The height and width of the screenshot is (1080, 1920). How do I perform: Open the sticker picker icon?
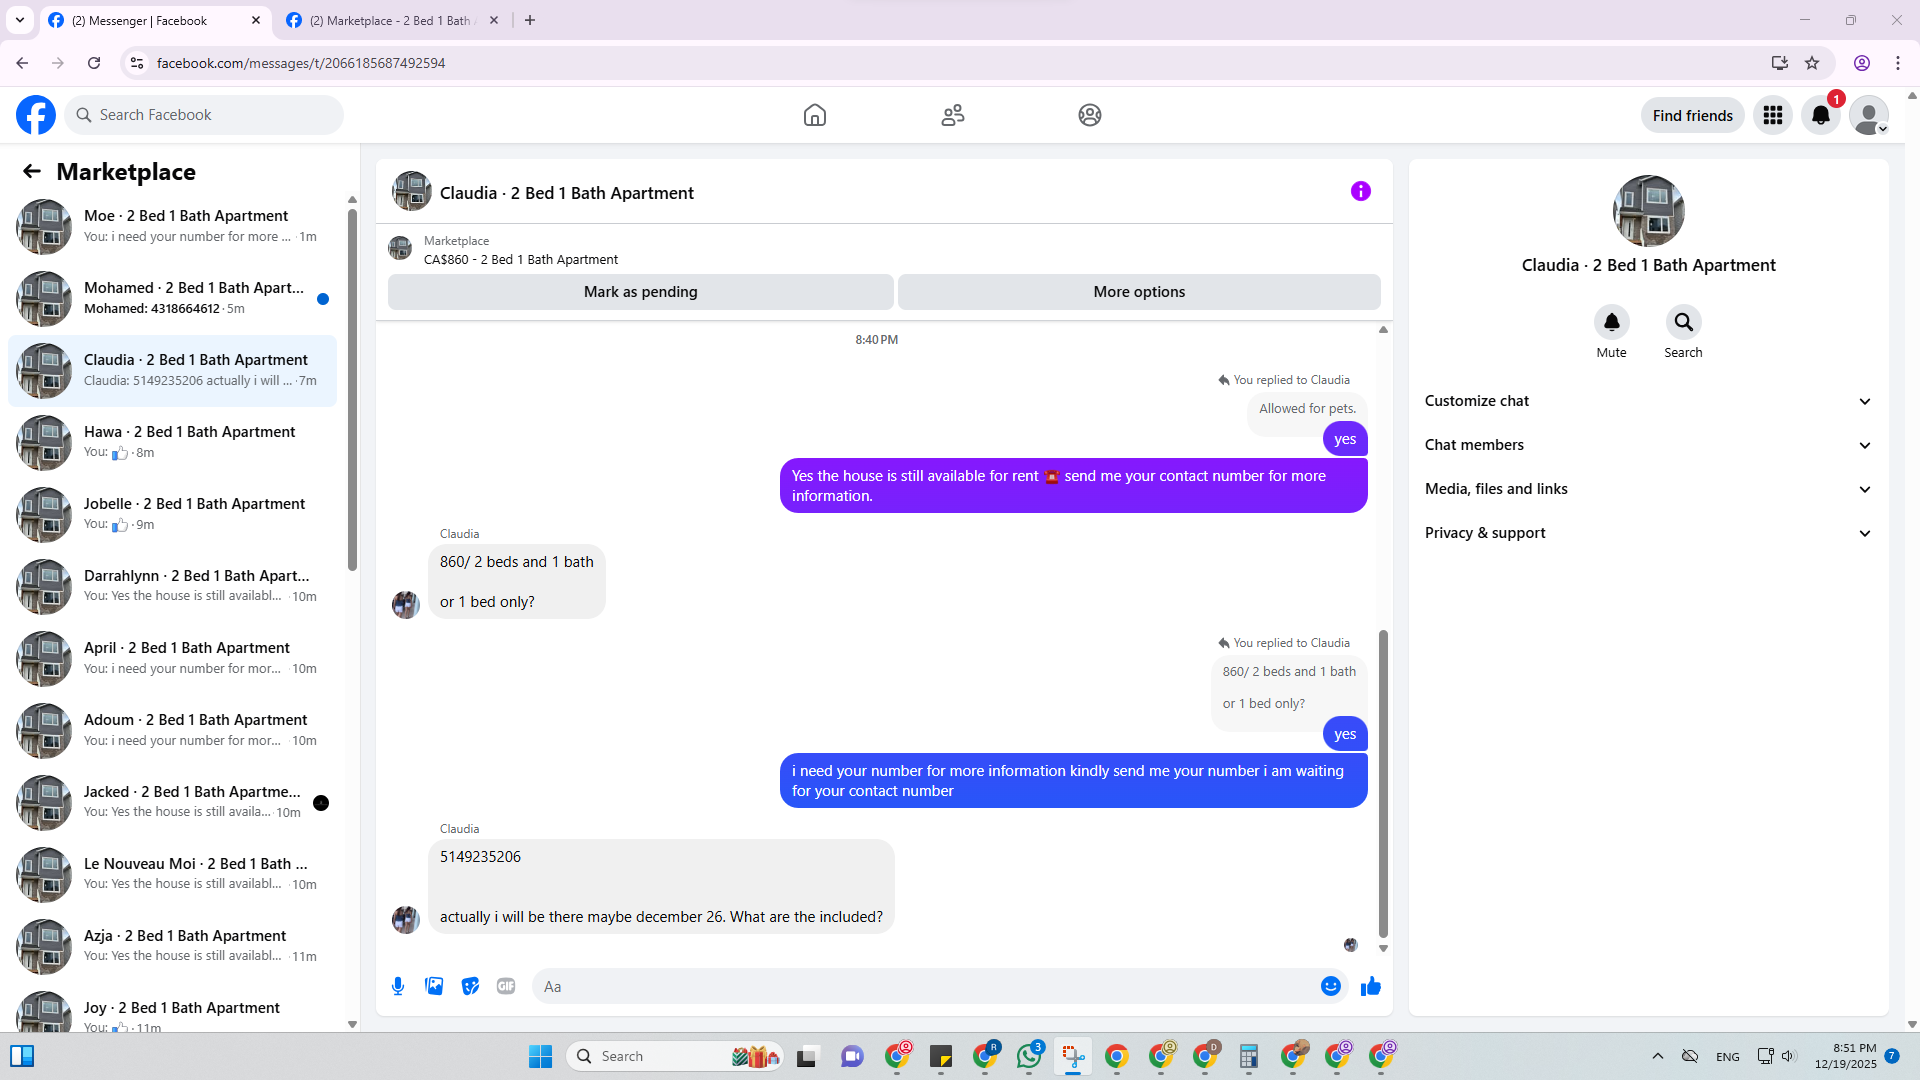pyautogui.click(x=470, y=986)
